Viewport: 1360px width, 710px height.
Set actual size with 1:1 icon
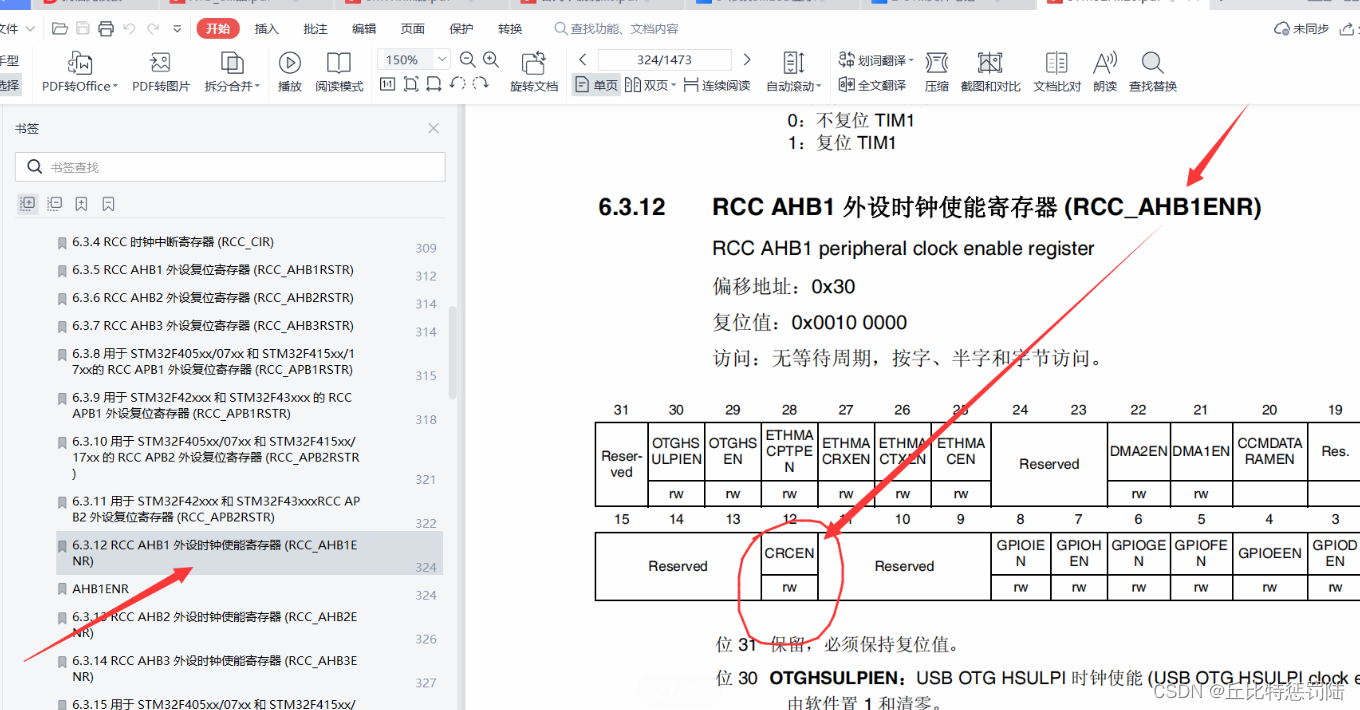click(x=388, y=85)
